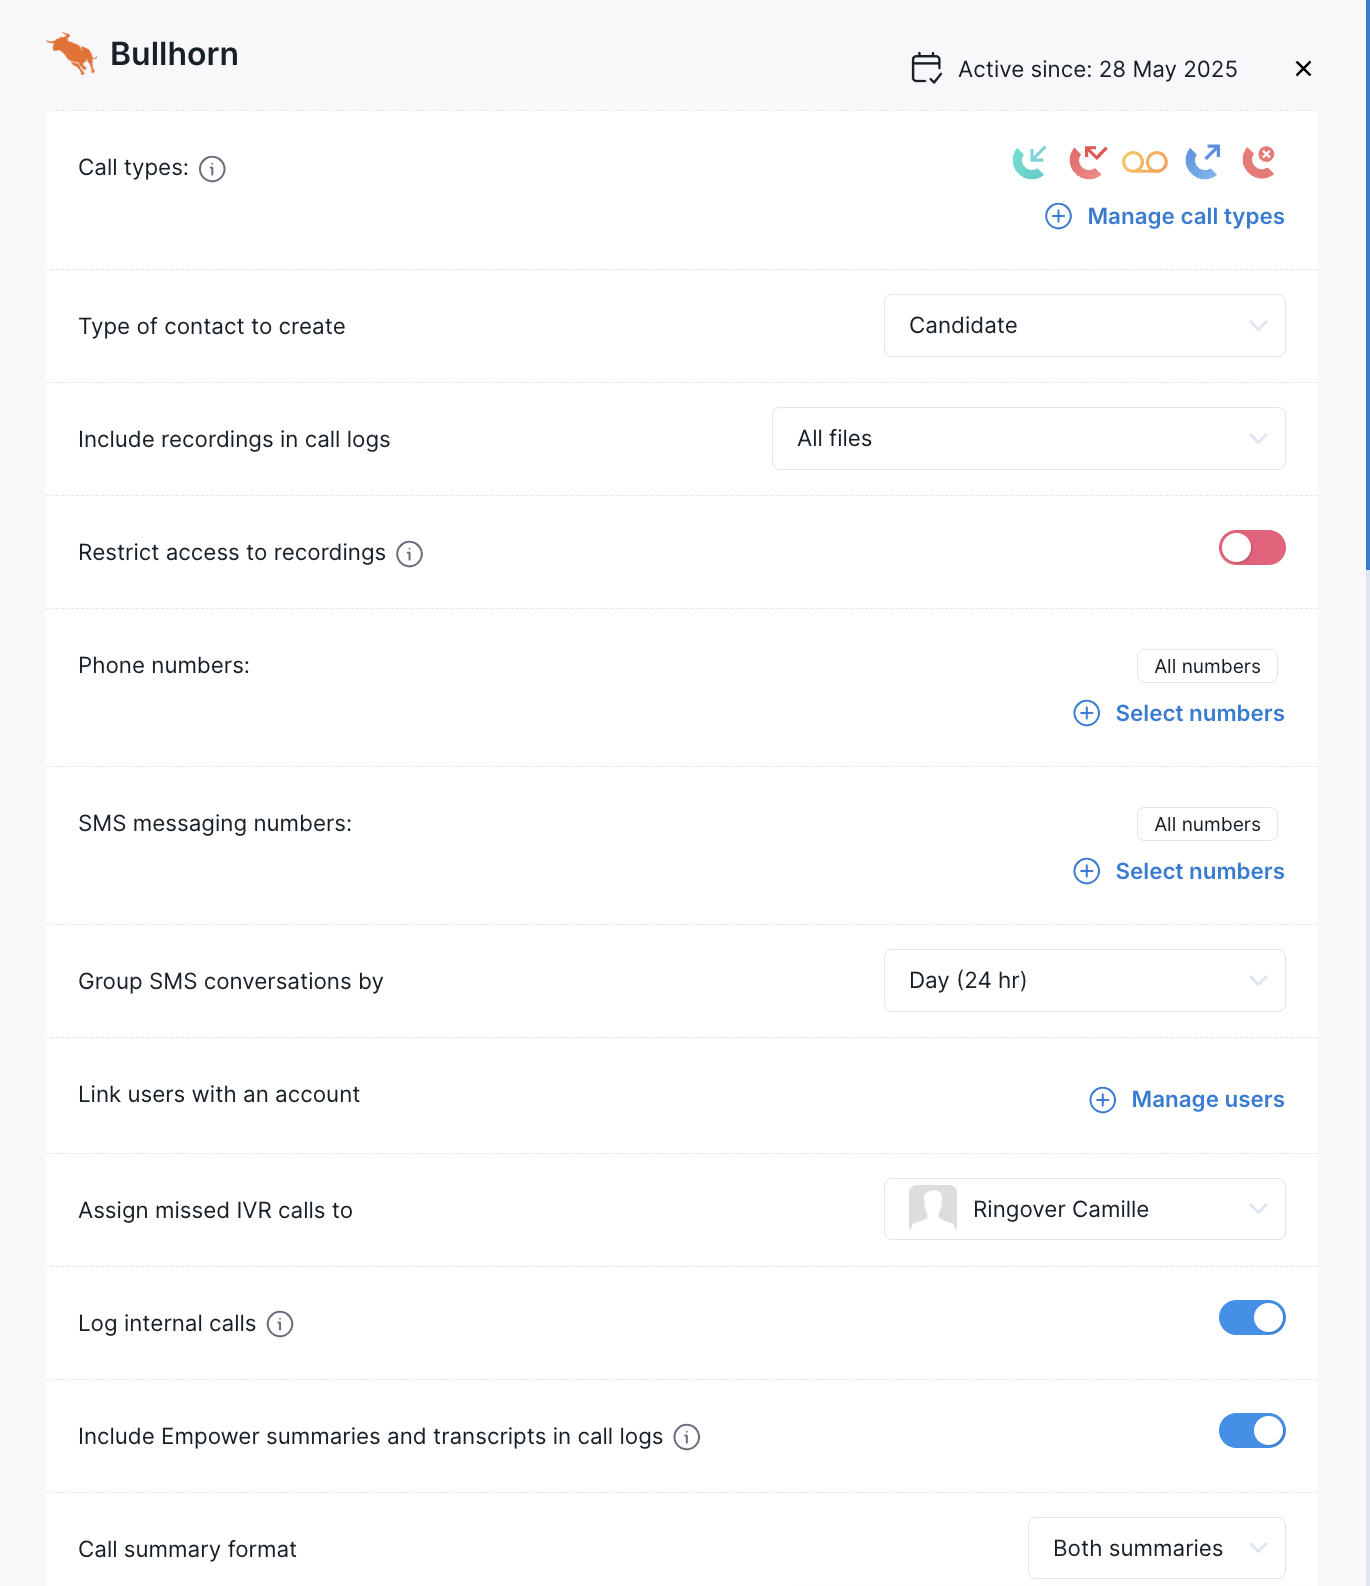
Task: Change the Include recordings in call logs option
Action: (x=1028, y=438)
